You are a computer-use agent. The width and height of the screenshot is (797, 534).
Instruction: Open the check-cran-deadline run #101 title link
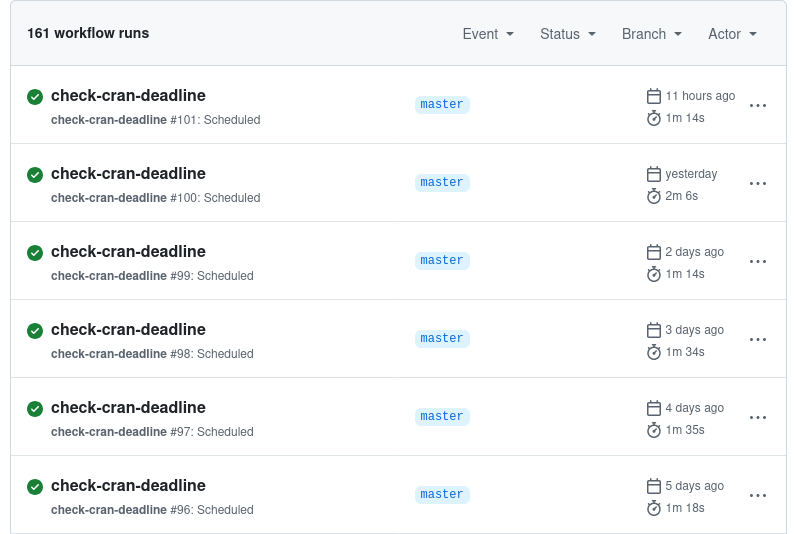click(128, 96)
